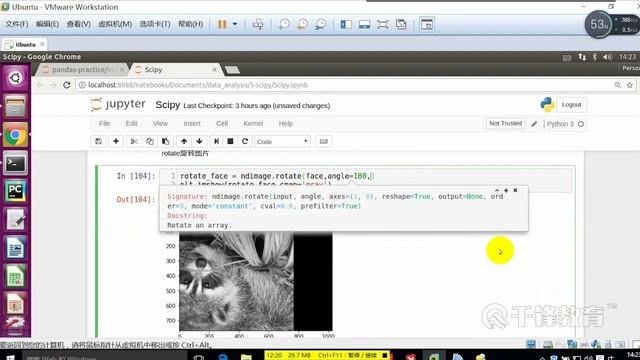Move selected cell up with the arrow

184,141
